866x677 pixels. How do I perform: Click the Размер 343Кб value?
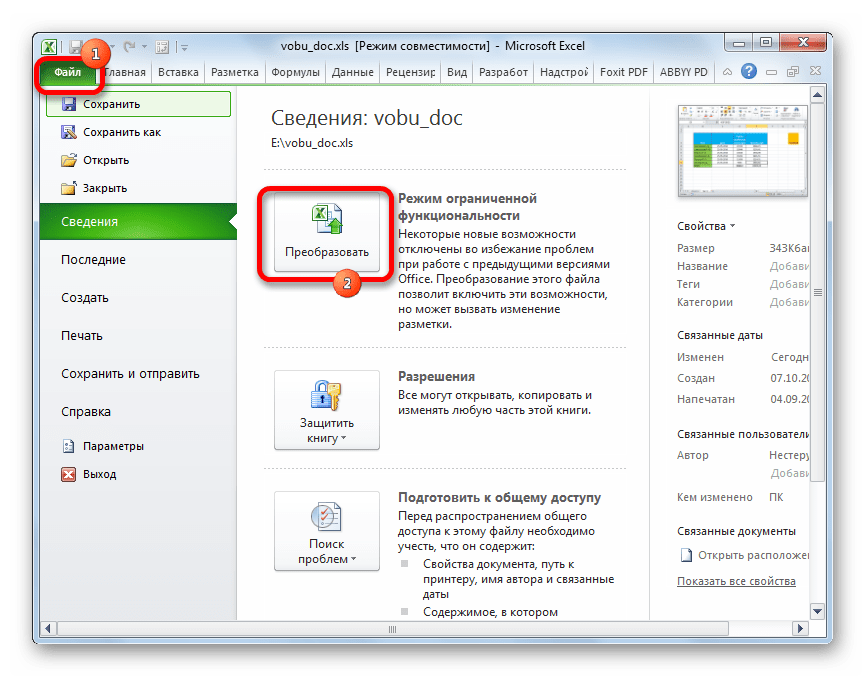789,248
